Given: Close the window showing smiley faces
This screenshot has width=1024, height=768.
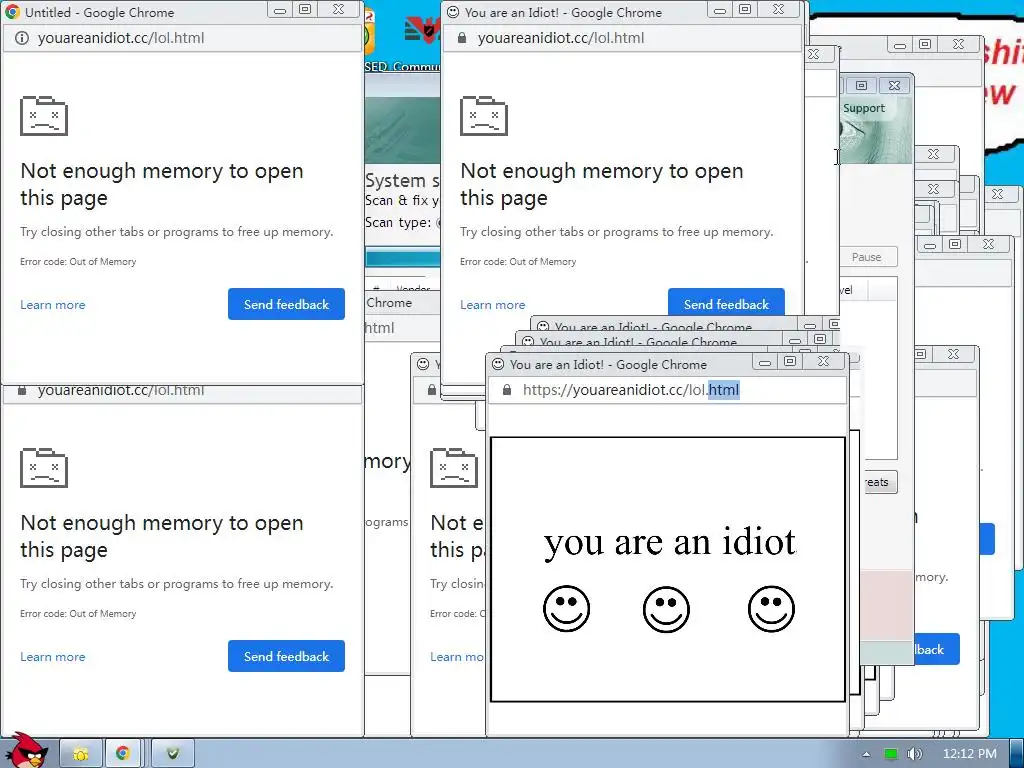Looking at the screenshot, I should (824, 362).
